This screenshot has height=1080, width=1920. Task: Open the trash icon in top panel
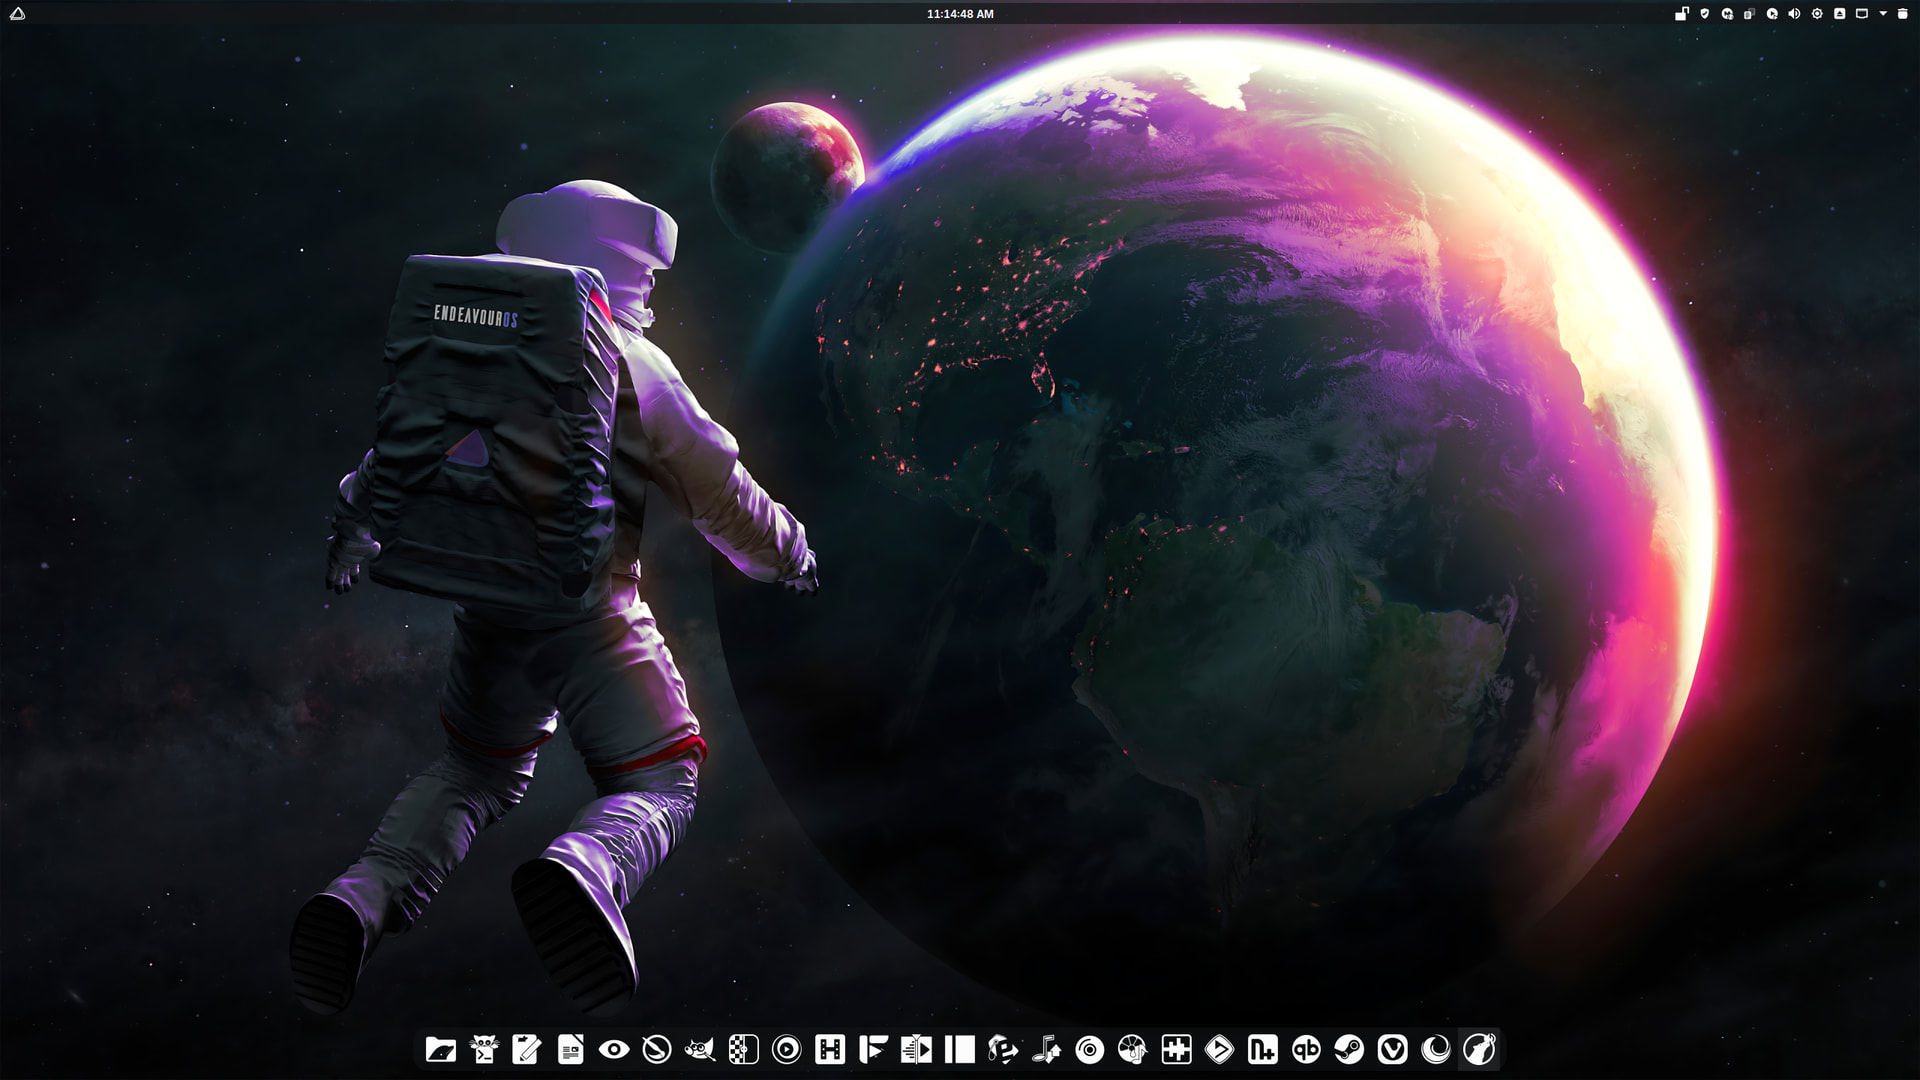pyautogui.click(x=1903, y=14)
